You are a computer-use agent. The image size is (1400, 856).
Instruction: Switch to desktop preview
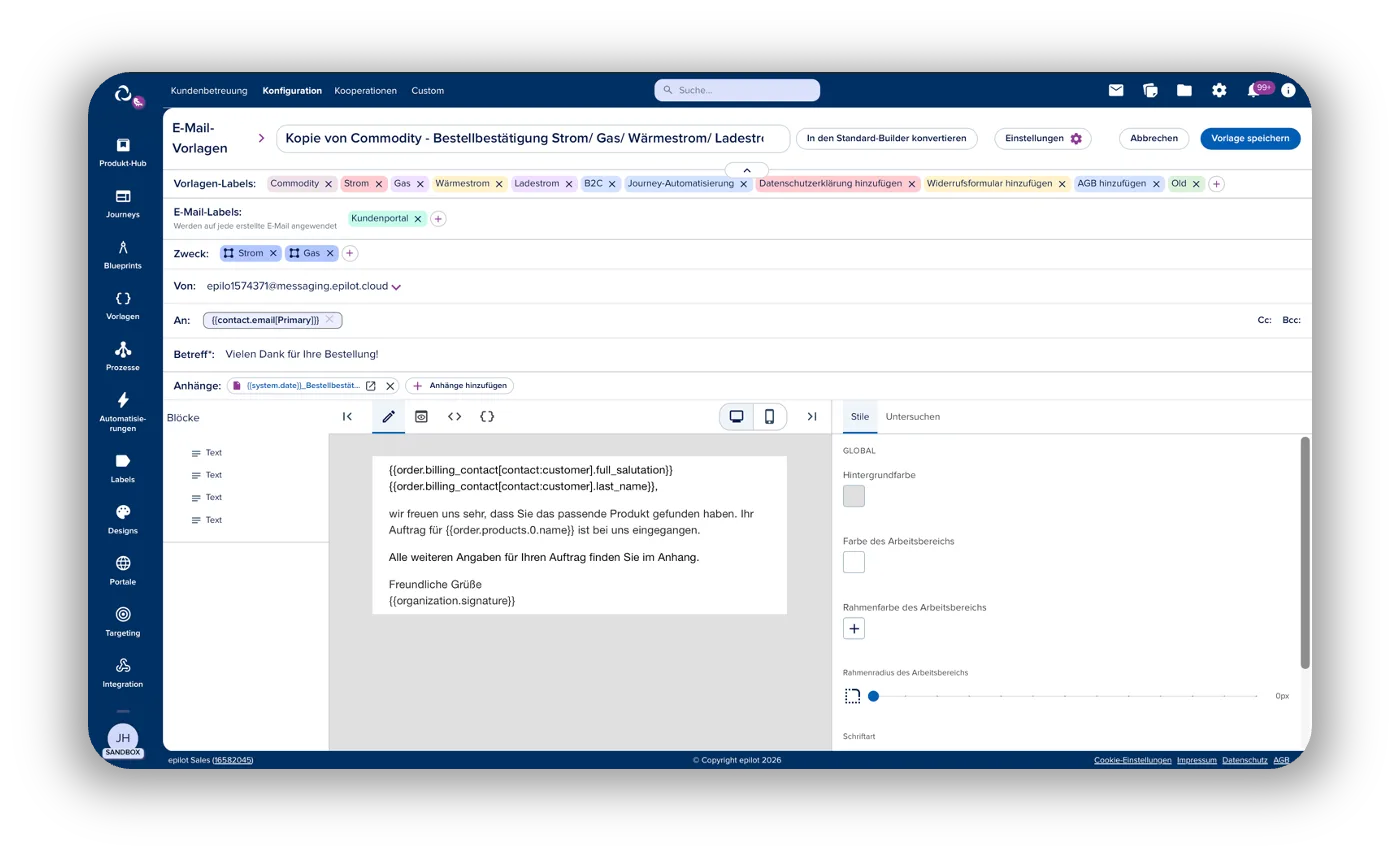[736, 416]
